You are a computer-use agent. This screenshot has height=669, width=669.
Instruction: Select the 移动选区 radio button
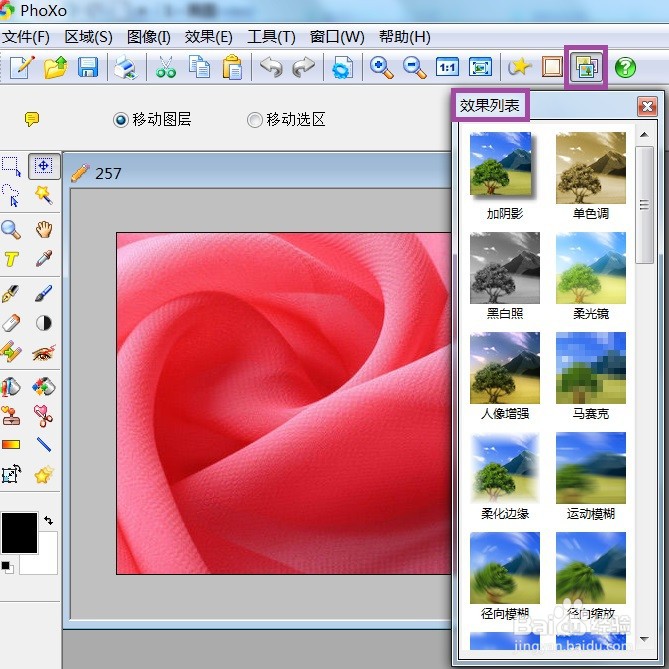click(255, 120)
